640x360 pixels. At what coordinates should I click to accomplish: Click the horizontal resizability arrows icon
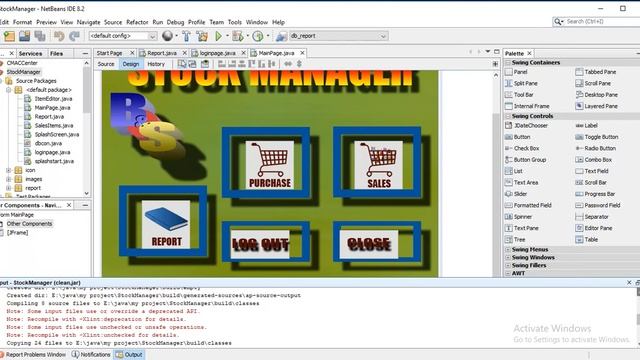click(288, 64)
